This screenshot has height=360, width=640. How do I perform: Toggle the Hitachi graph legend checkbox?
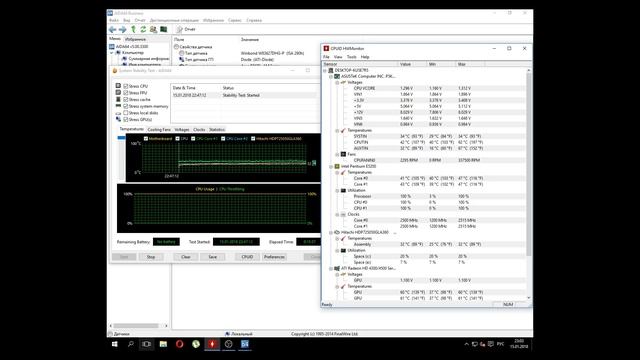253,139
